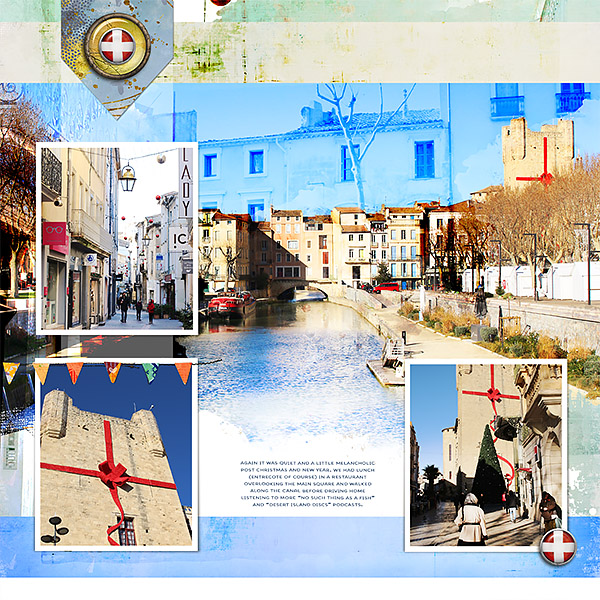Click the red boat moored on the canal
The image size is (600, 600).
(232, 305)
